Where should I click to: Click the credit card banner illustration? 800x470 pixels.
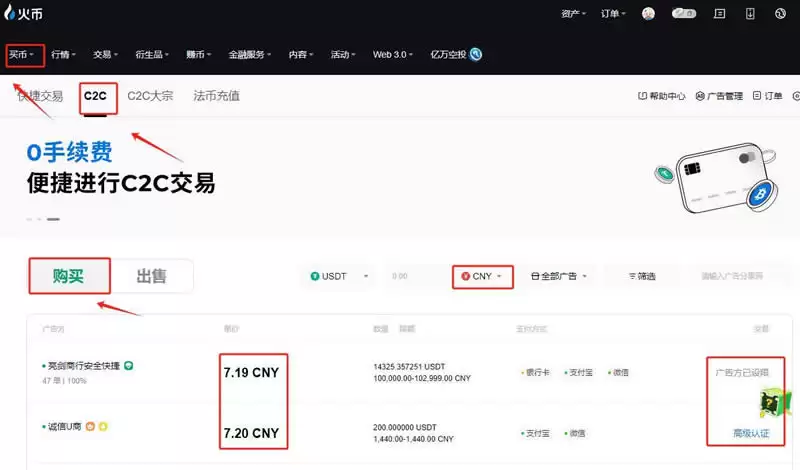pyautogui.click(x=717, y=177)
